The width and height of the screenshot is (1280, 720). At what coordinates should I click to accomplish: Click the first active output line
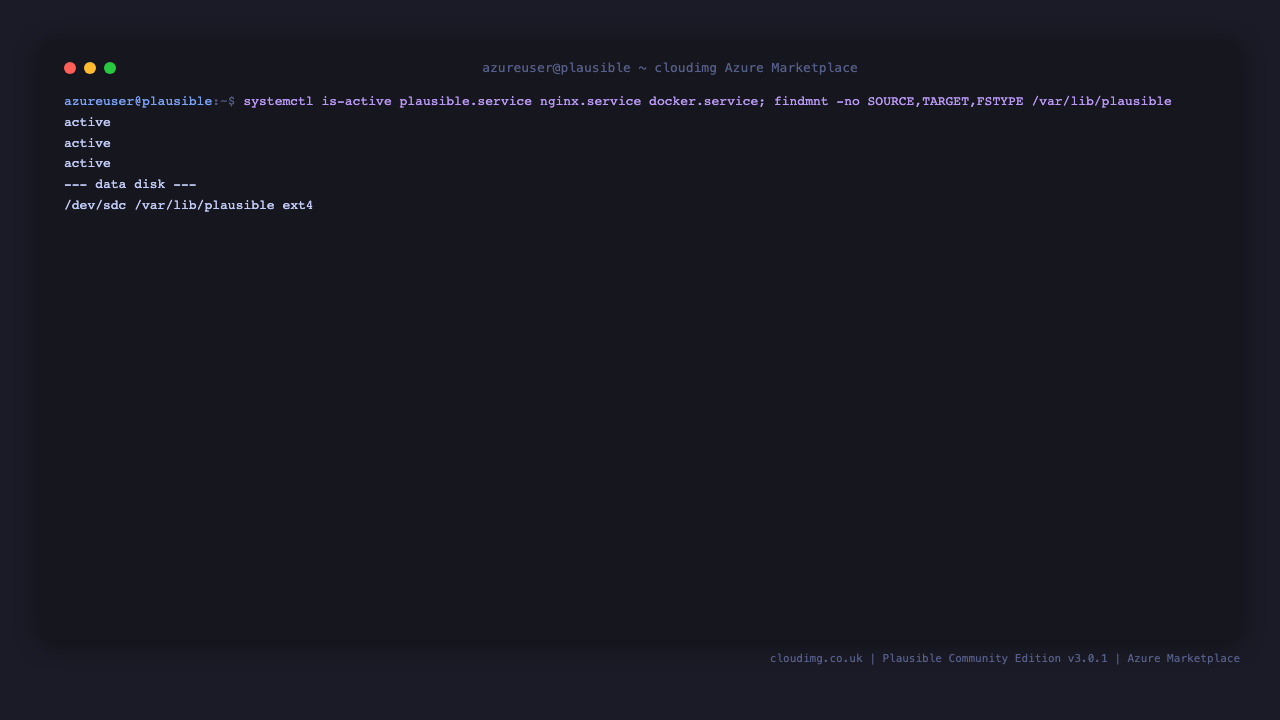pos(87,122)
